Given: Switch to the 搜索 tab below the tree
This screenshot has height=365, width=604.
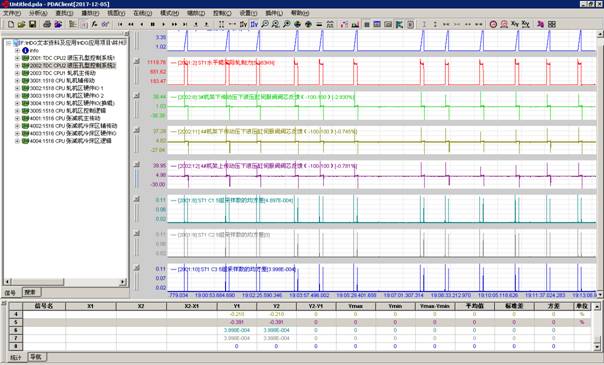Looking at the screenshot, I should point(30,292).
